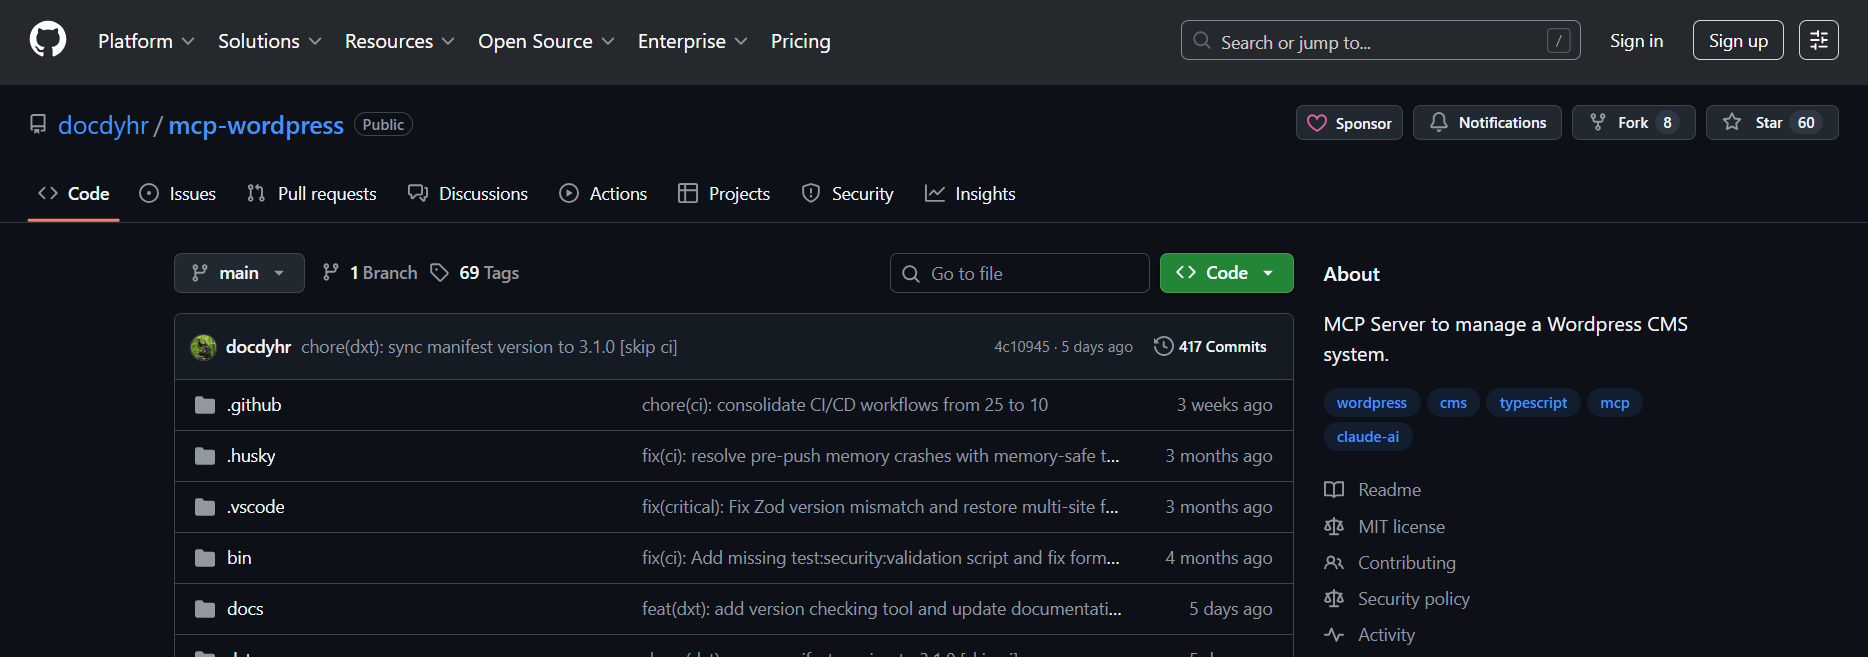The width and height of the screenshot is (1868, 657).
Task: Open the latest commit message about manifest sync
Action: [x=489, y=347]
